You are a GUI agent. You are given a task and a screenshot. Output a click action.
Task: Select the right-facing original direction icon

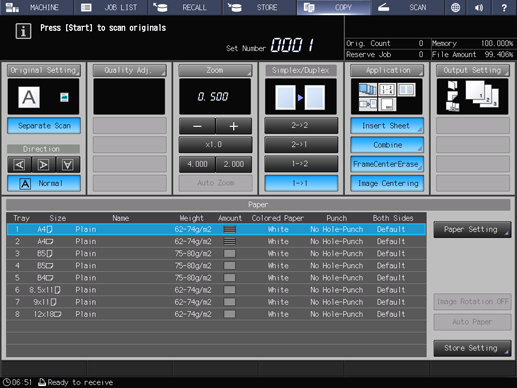click(43, 165)
